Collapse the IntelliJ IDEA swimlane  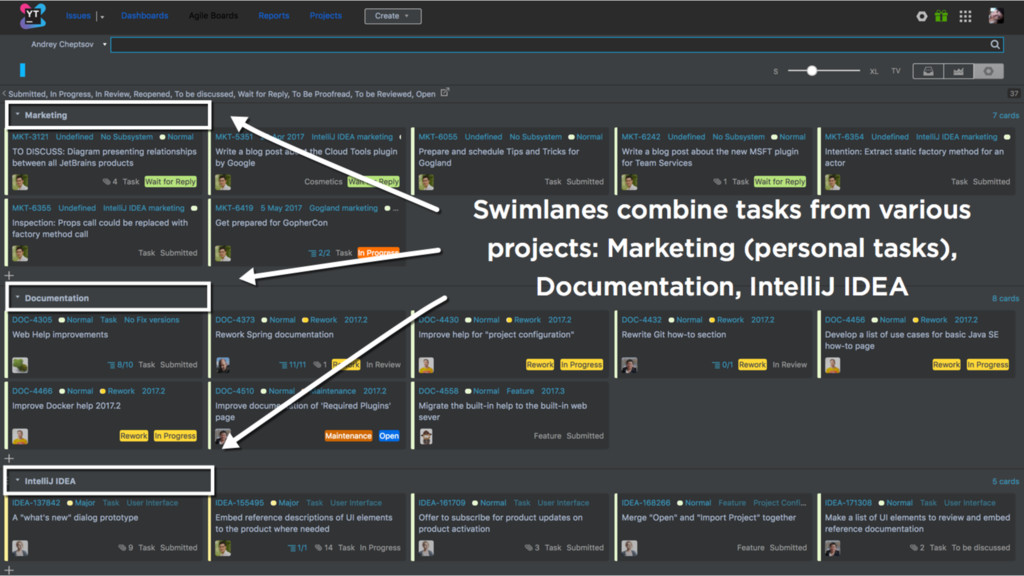[18, 480]
